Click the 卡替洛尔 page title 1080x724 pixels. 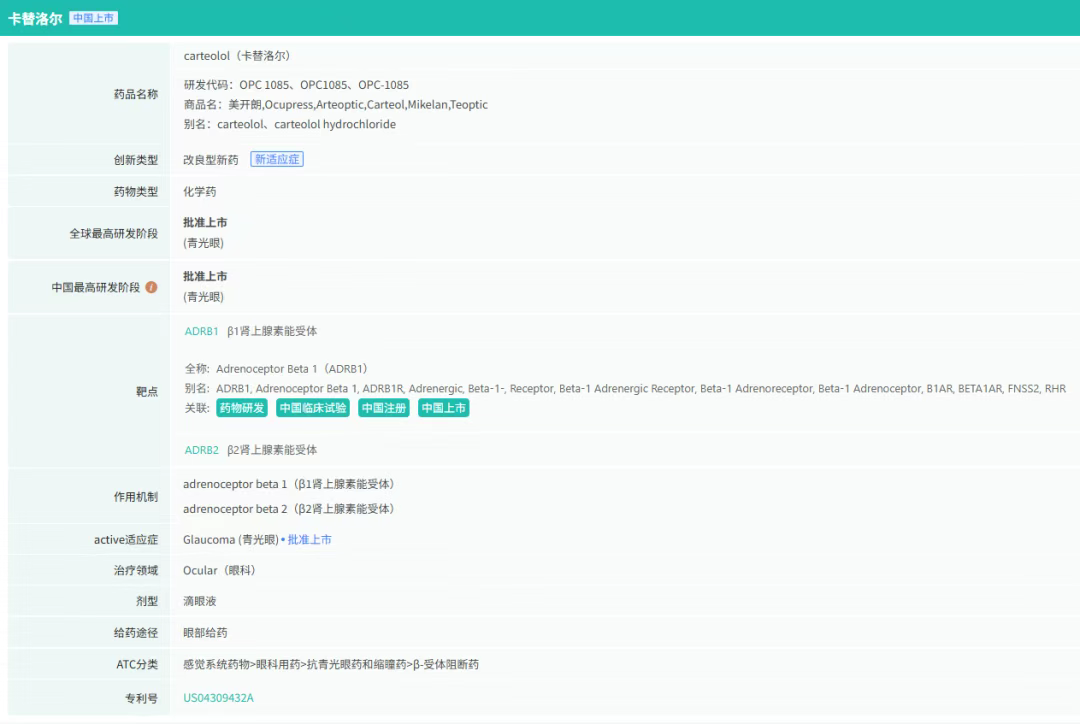(x=35, y=19)
